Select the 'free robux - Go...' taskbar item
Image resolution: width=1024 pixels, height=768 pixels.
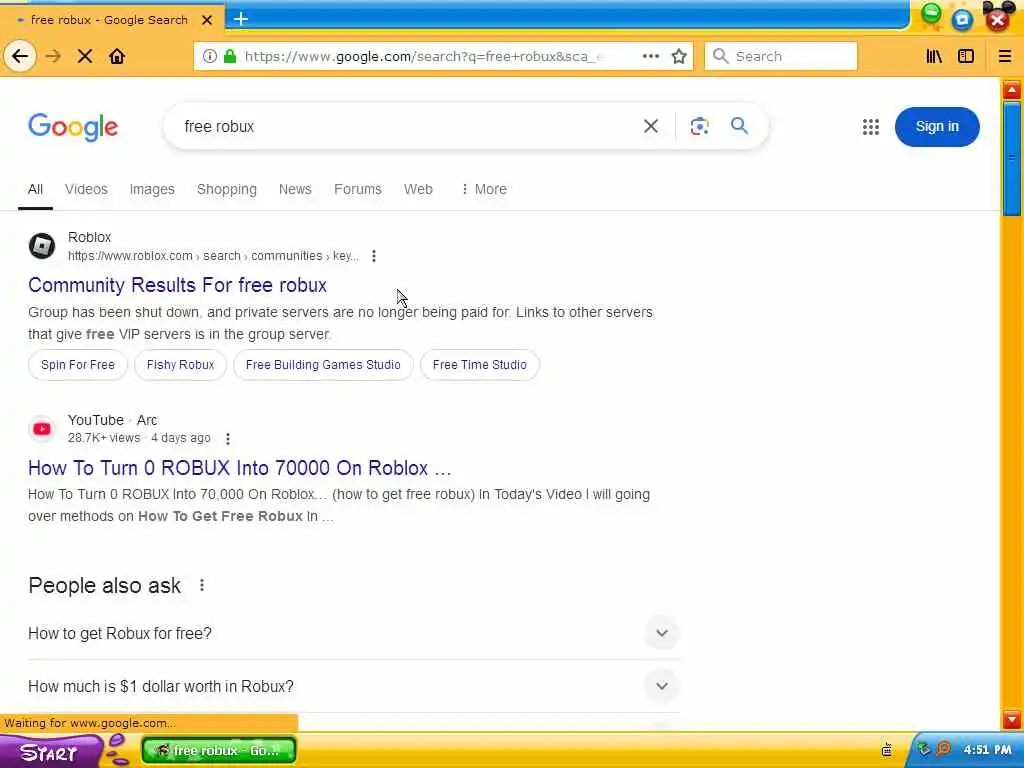(219, 751)
